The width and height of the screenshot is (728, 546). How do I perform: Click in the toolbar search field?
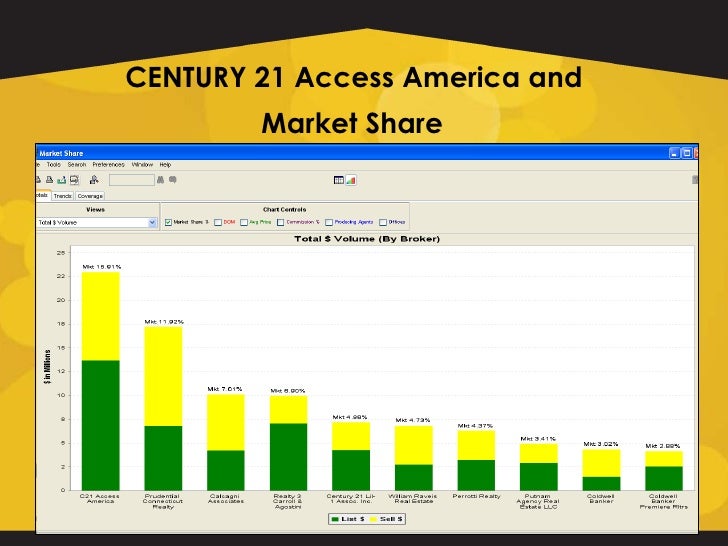click(x=132, y=180)
